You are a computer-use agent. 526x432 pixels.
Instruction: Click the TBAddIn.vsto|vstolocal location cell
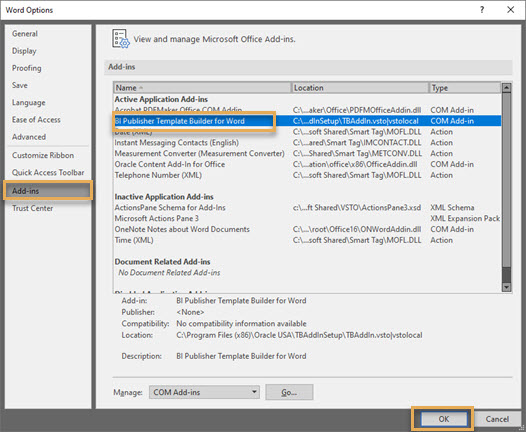[356, 121]
